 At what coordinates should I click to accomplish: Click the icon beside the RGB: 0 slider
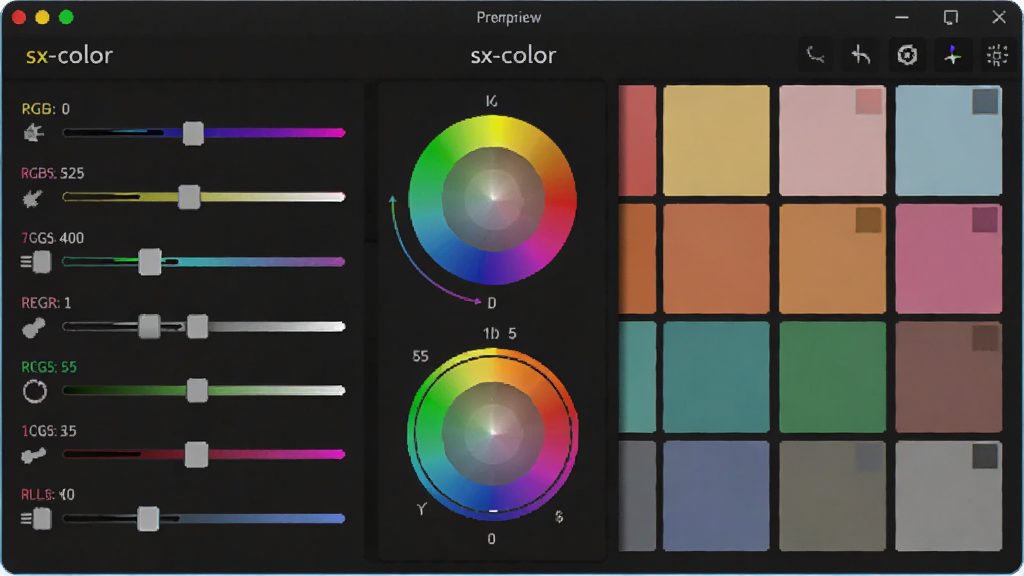pyautogui.click(x=33, y=133)
